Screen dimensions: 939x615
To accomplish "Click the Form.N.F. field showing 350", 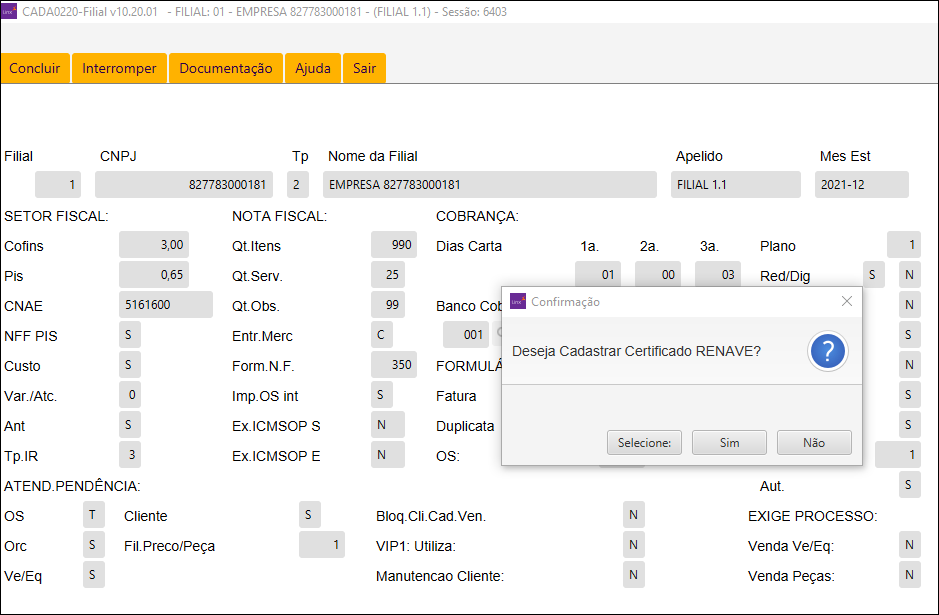I will [393, 364].
